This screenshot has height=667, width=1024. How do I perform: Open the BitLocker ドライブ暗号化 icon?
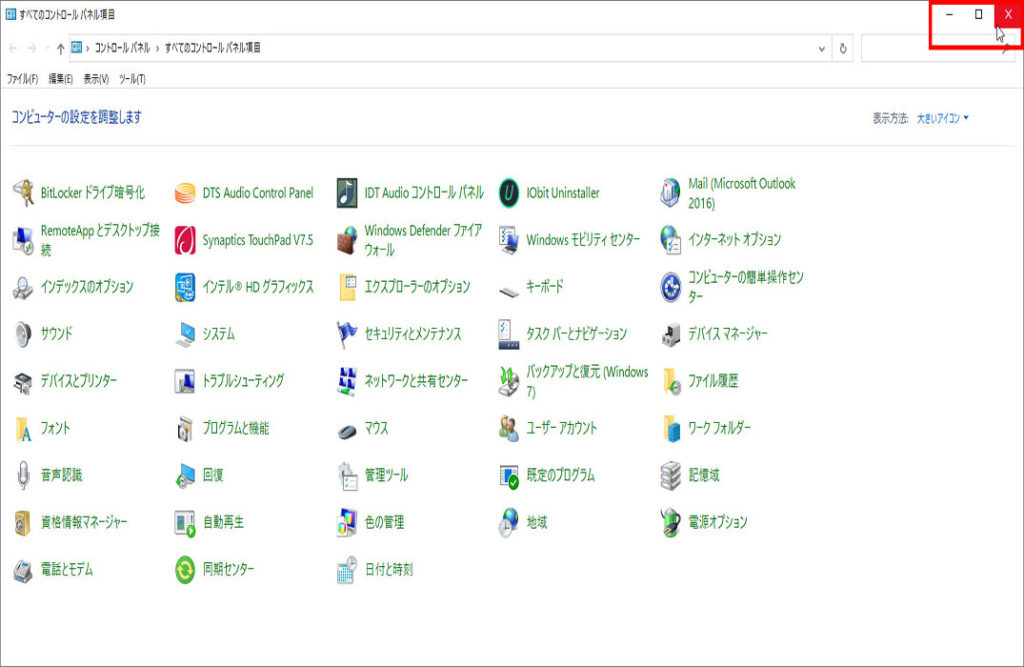tap(23, 192)
